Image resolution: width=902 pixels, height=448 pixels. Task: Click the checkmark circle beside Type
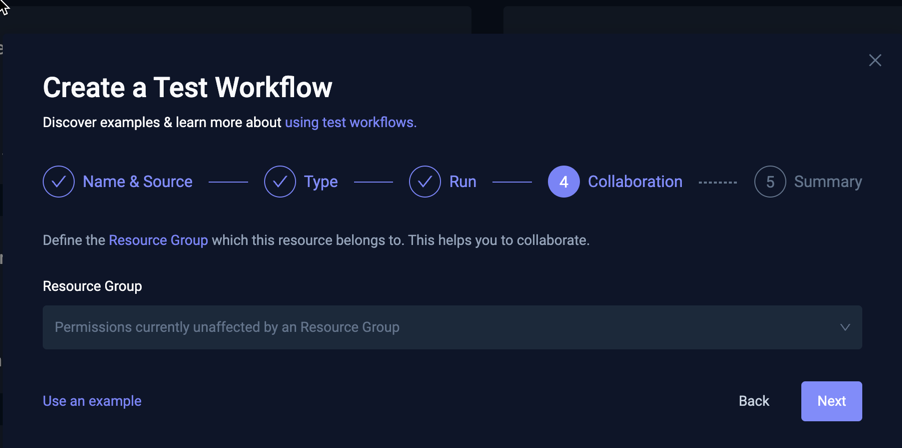280,182
